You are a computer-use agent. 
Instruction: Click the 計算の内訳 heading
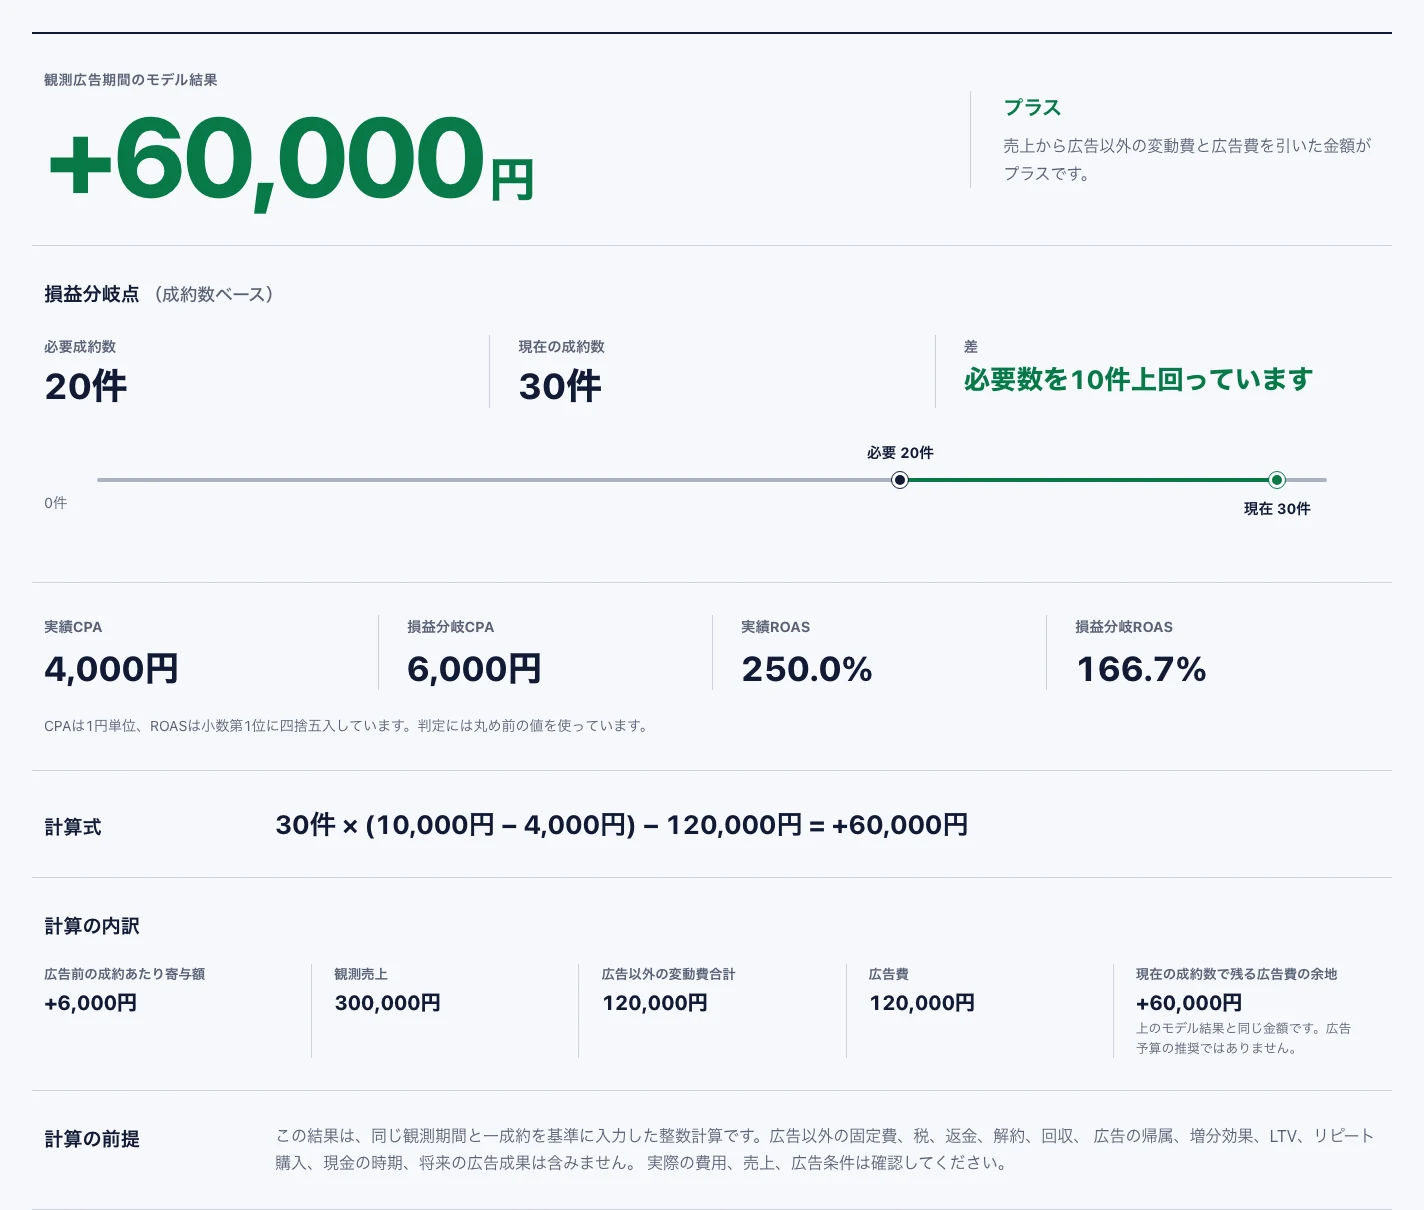coord(92,926)
